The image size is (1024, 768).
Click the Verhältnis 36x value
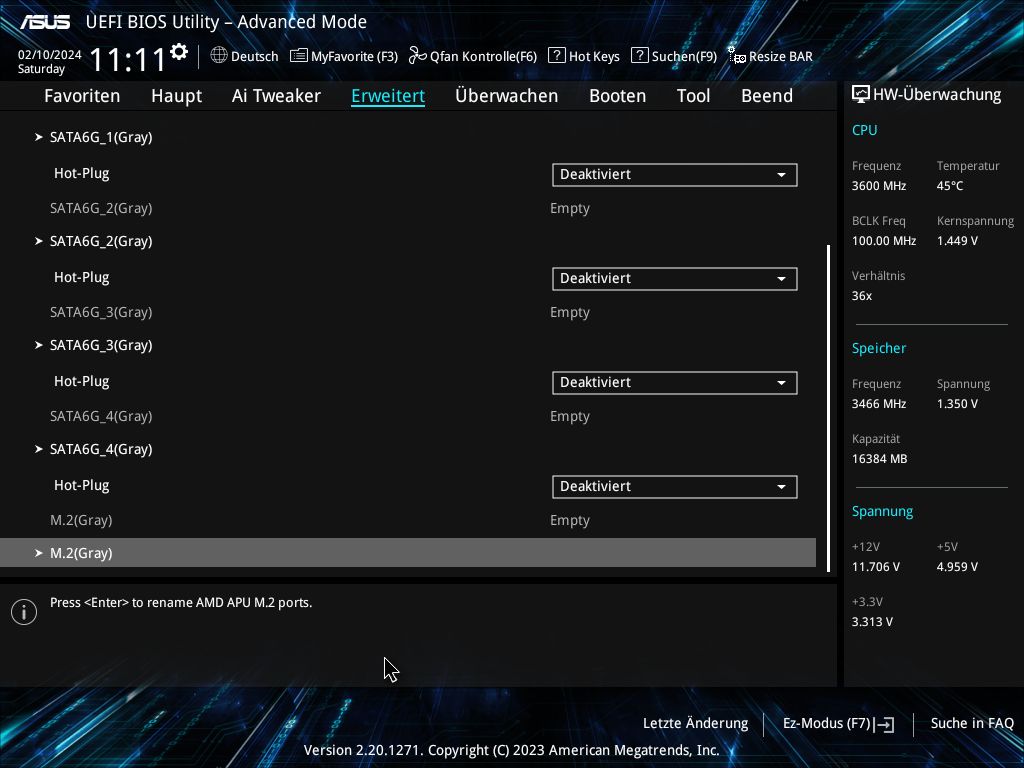click(x=862, y=296)
